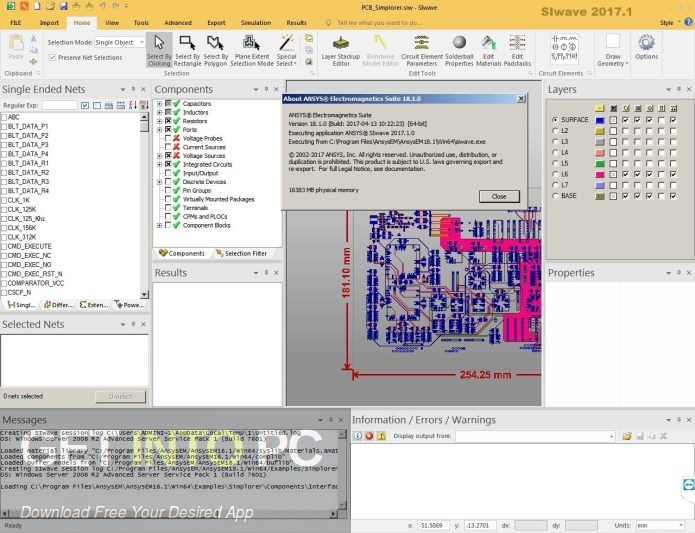The image size is (695, 533).
Task: Switch to the Simulation ribbon tab
Action: pos(256,23)
